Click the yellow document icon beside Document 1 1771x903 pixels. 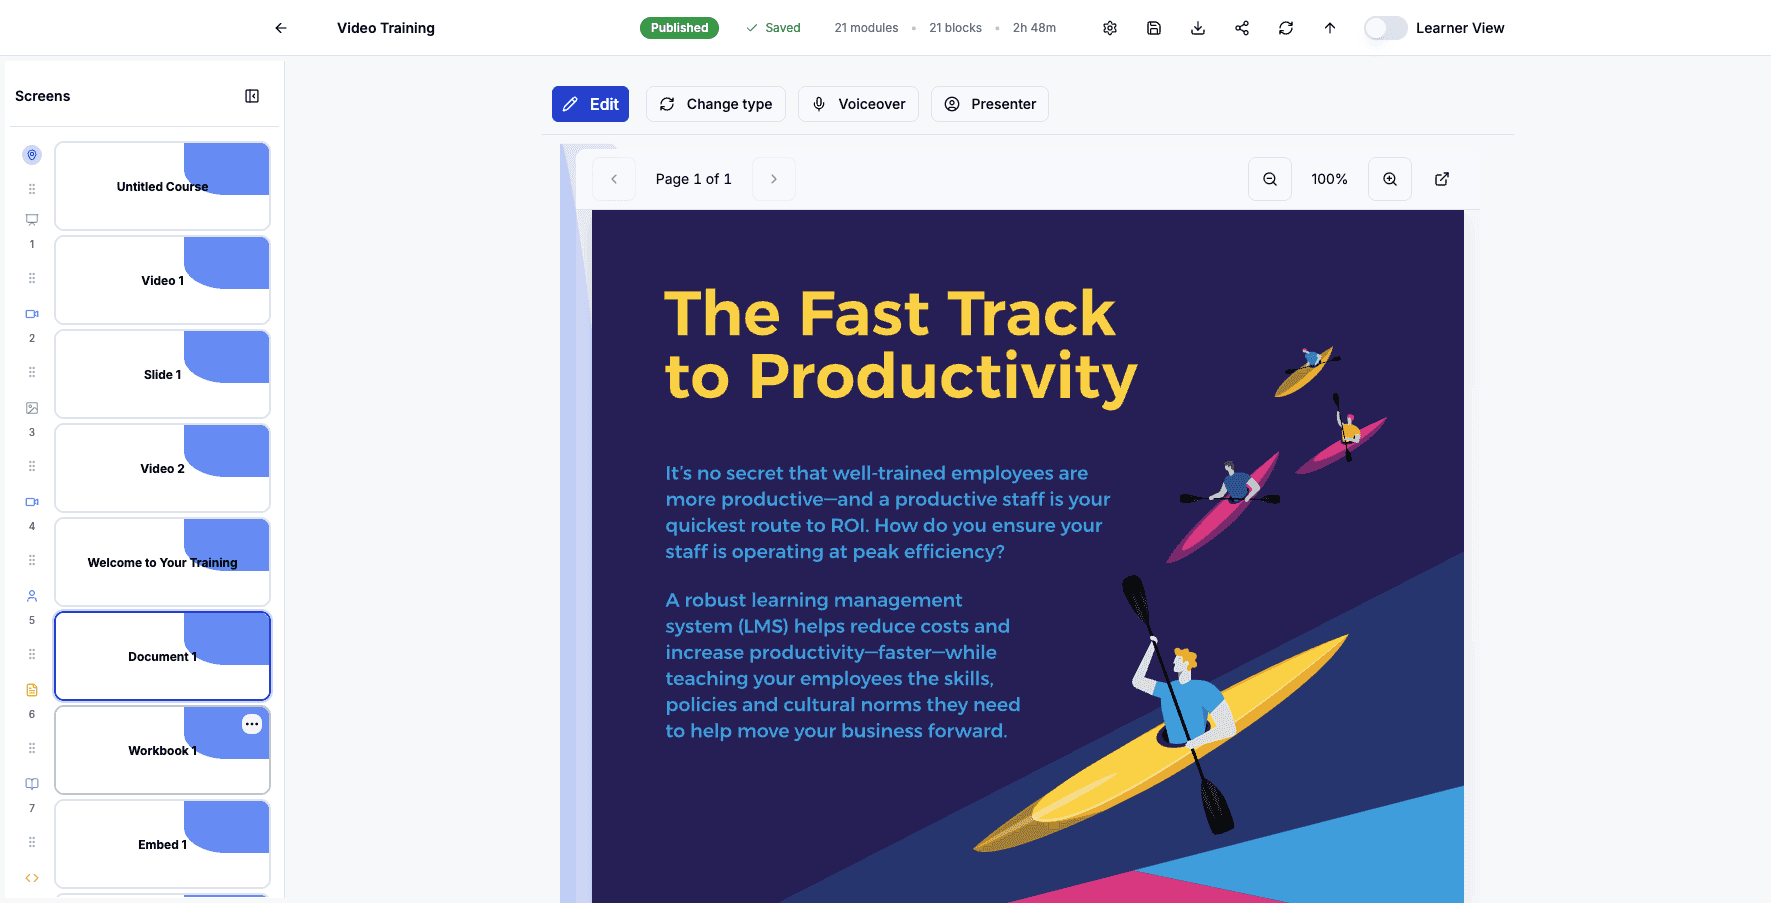(31, 689)
